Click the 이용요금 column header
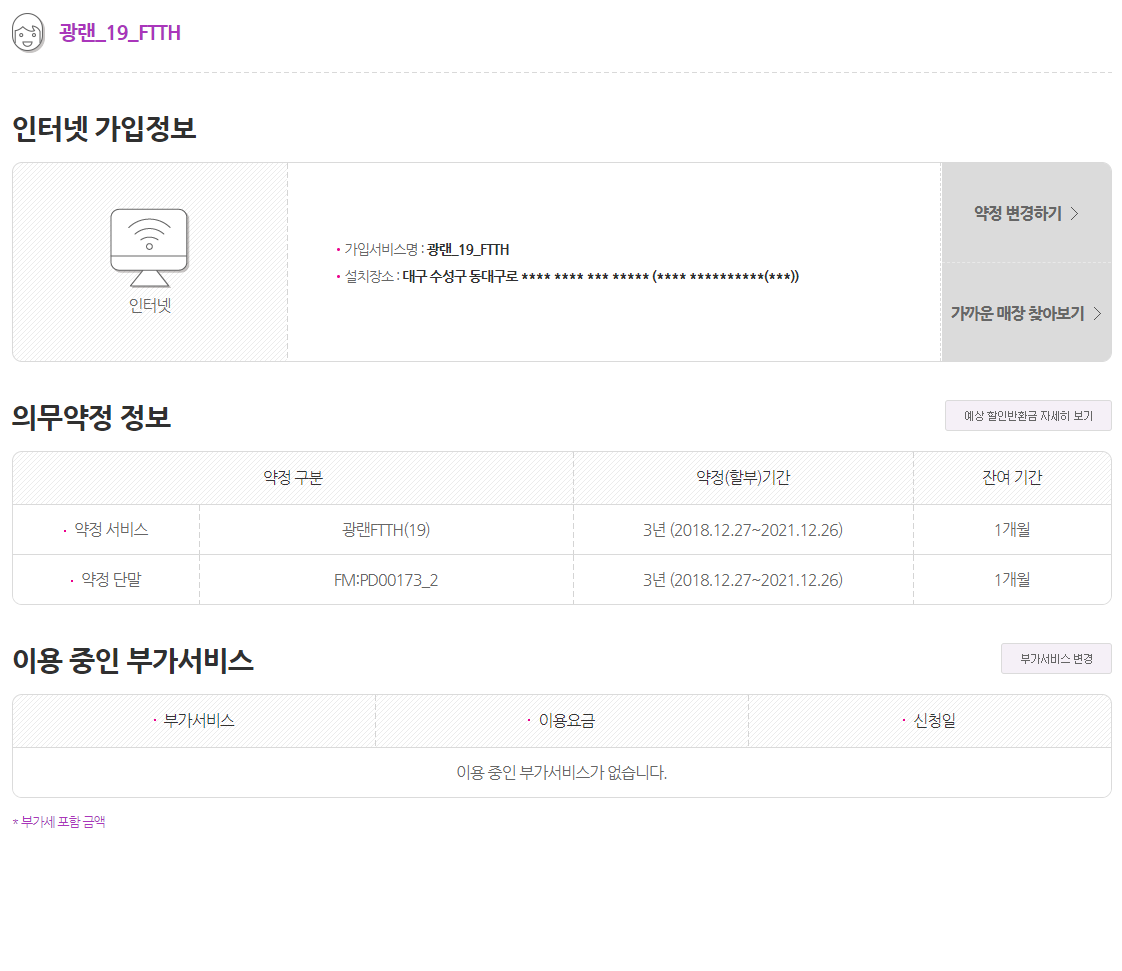1122x971 pixels. coord(560,720)
